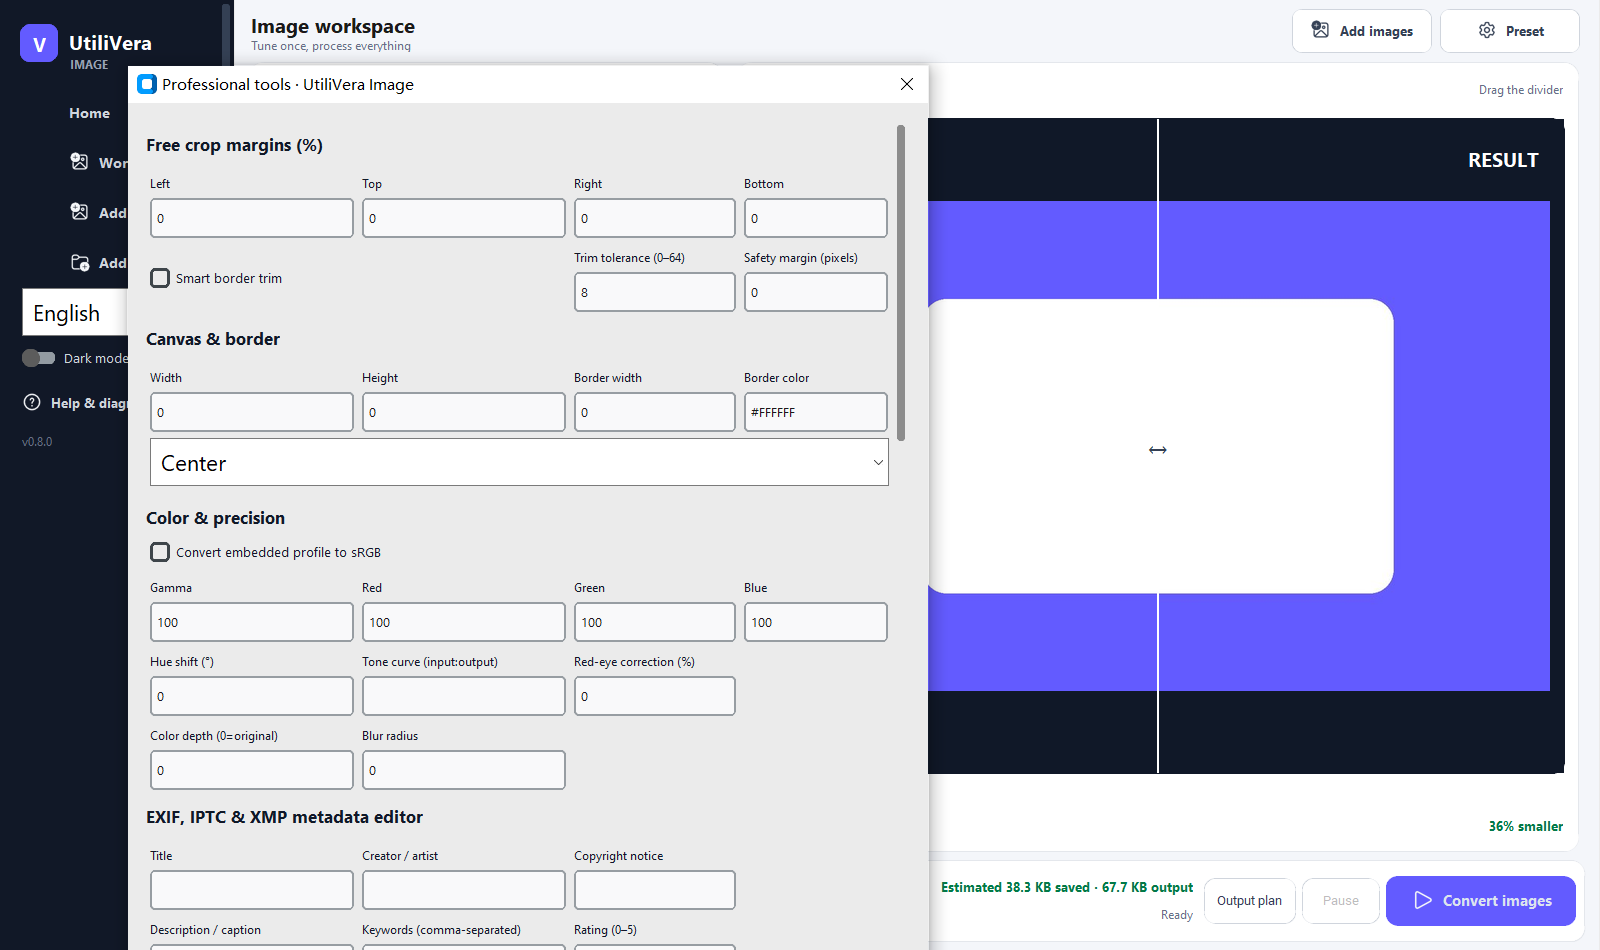This screenshot has height=950, width=1600.
Task: Click the RESULT preview label
Action: coord(1503,160)
